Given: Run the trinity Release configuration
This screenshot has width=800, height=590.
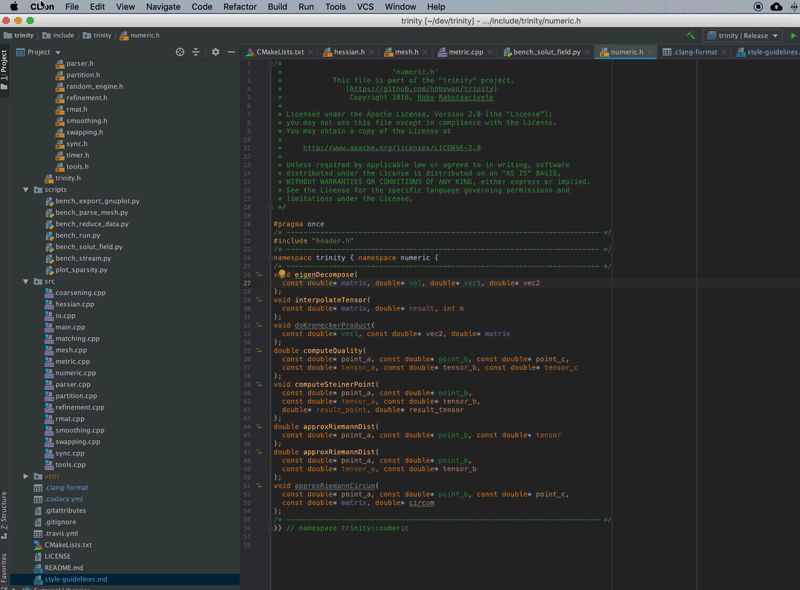Looking at the screenshot, I should point(793,35).
